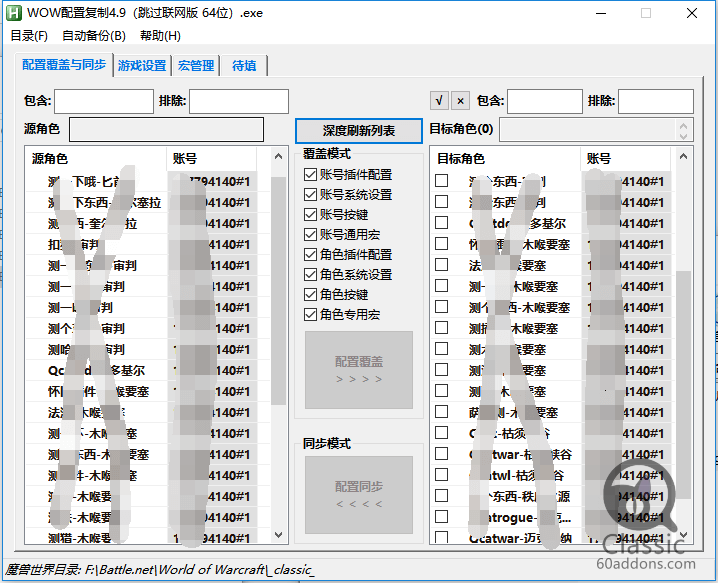Focus the right 包含 filter field
Screen dimensions: 718x583
click(x=545, y=101)
